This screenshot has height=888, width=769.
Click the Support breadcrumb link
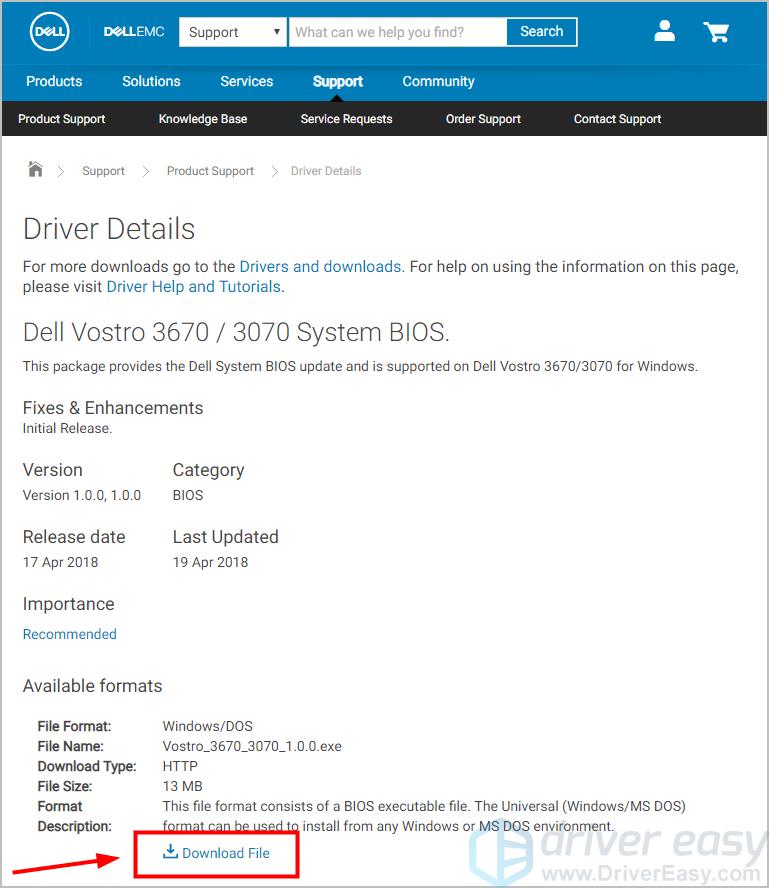pyautogui.click(x=104, y=171)
